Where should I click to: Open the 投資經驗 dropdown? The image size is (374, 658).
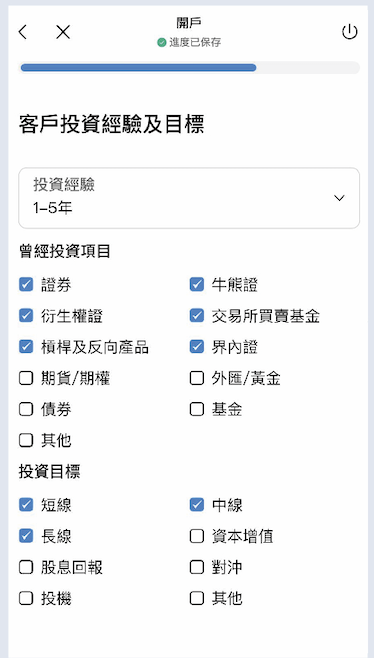pyautogui.click(x=189, y=198)
